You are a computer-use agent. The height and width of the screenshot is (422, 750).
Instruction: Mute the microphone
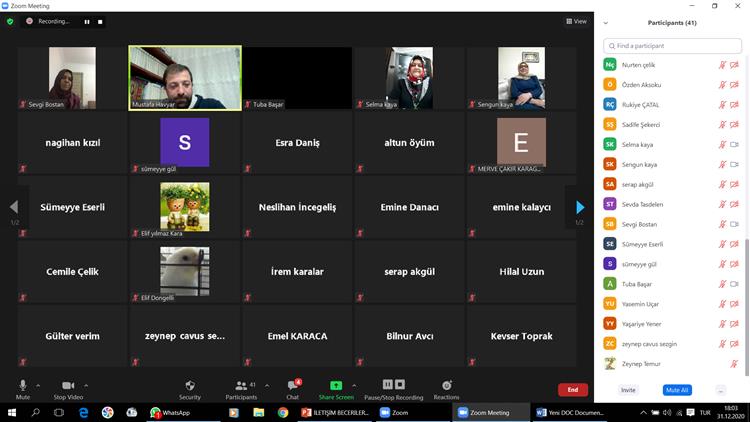[22, 389]
